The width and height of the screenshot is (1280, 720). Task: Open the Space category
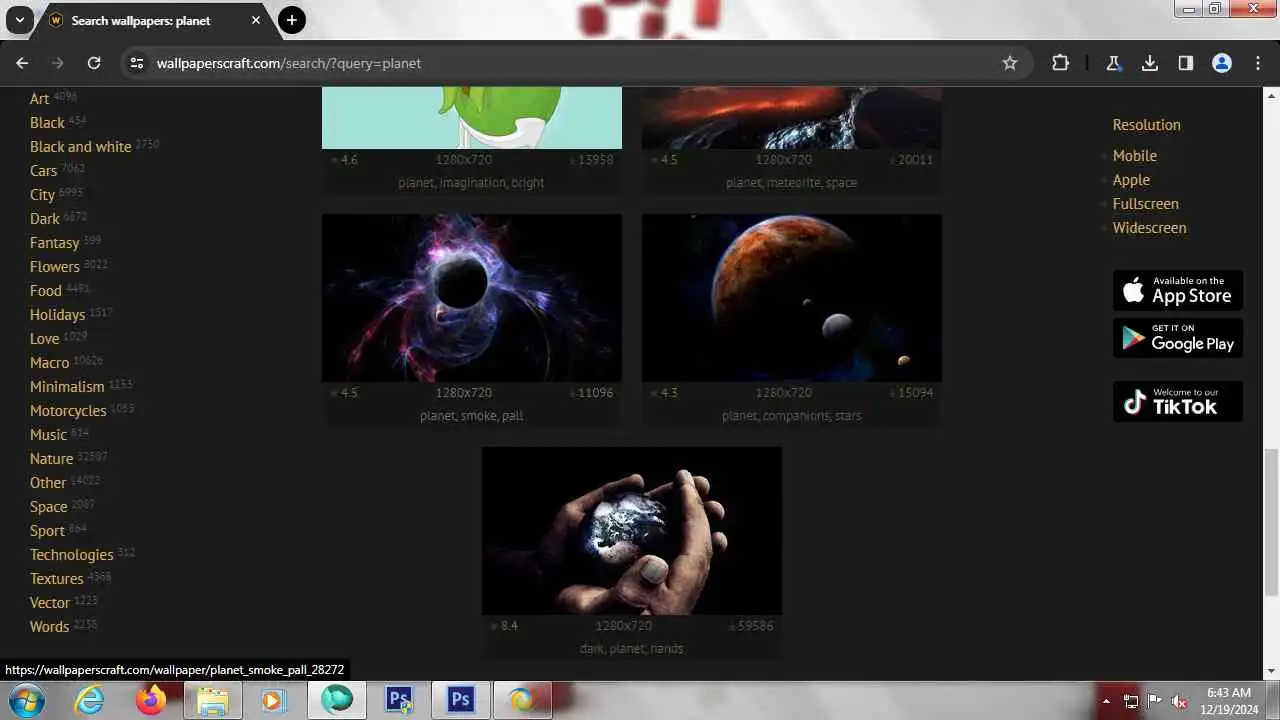(49, 506)
